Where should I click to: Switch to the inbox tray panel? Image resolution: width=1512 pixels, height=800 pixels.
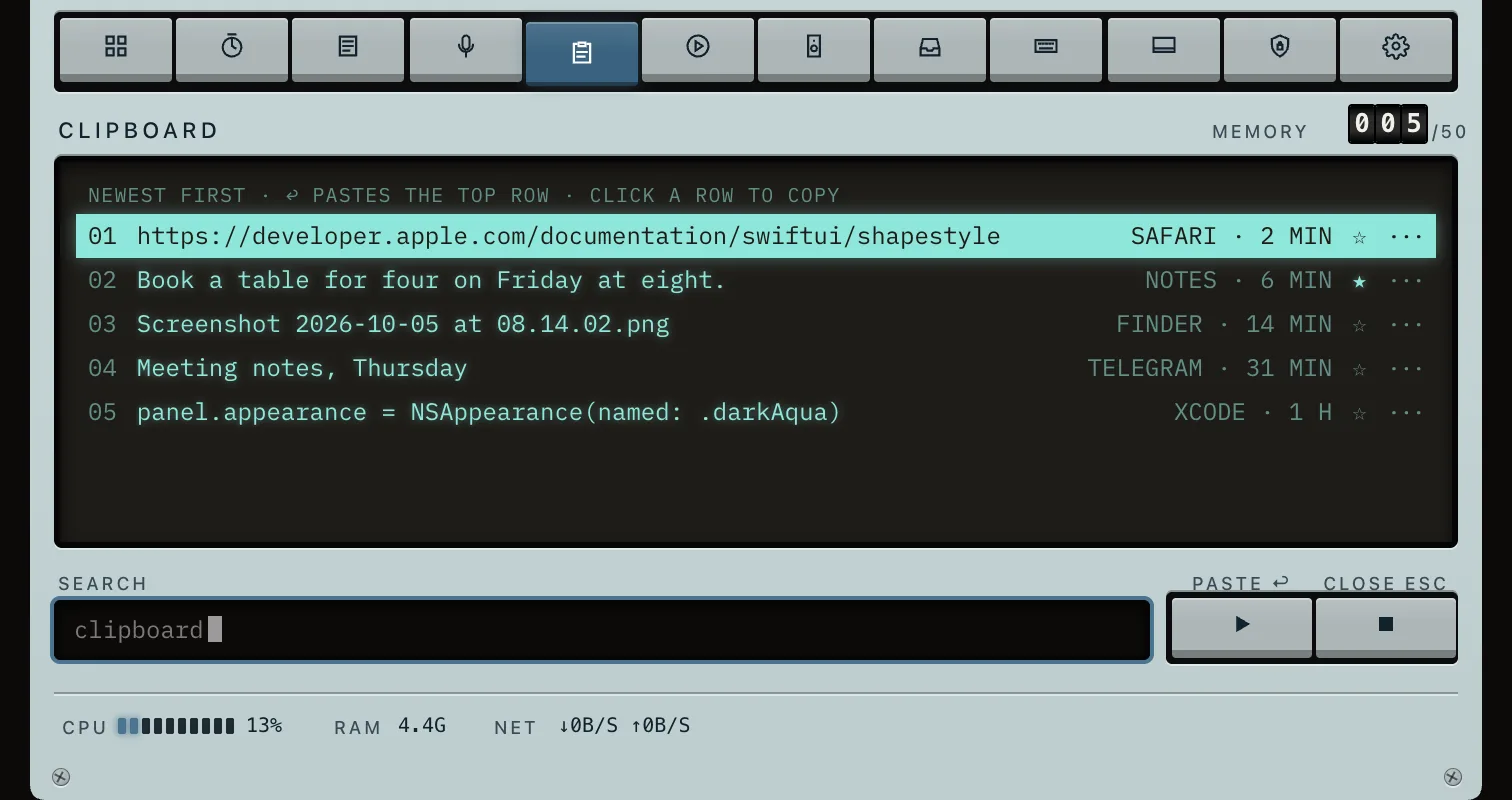point(930,48)
